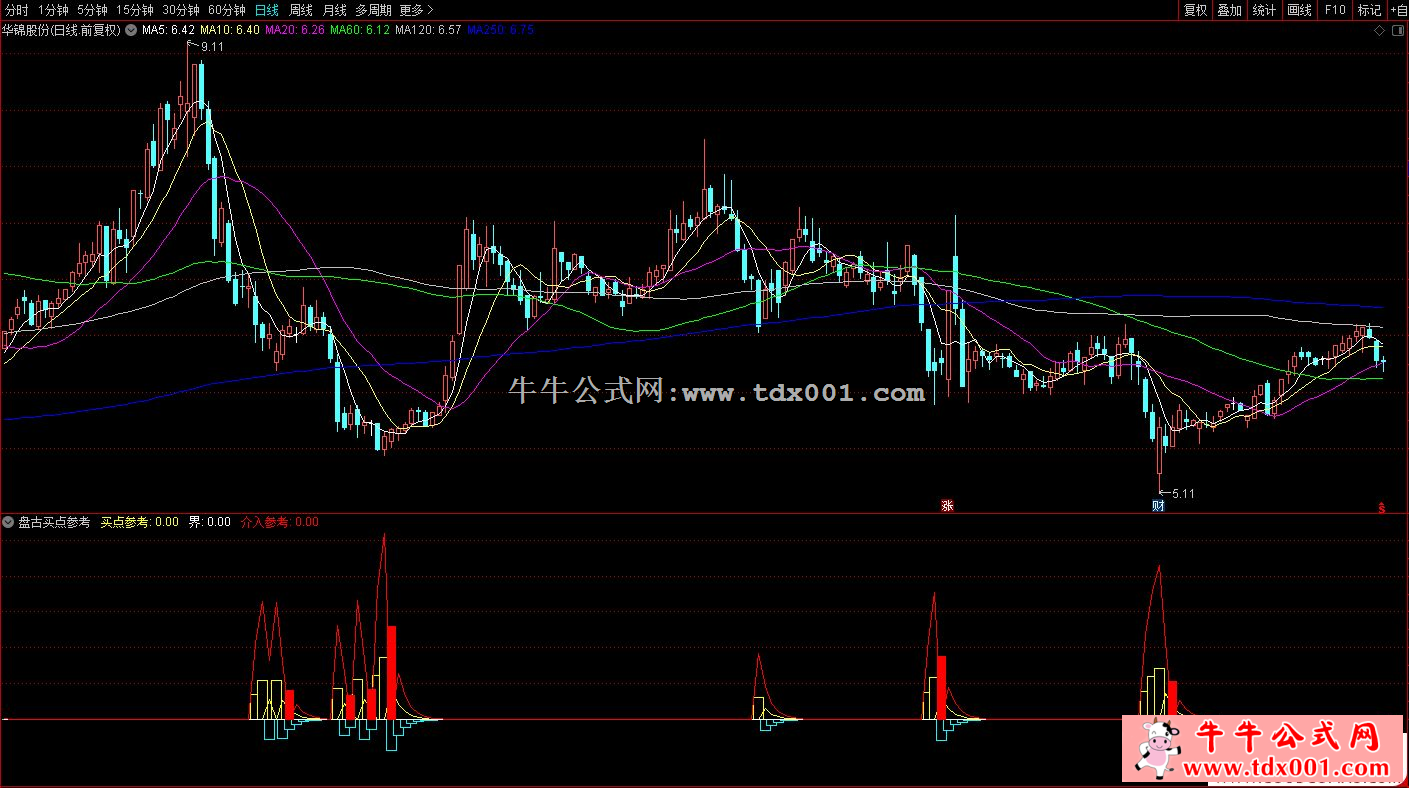
Task: Click the 买点参考: 0.00 value label
Action: [140, 522]
